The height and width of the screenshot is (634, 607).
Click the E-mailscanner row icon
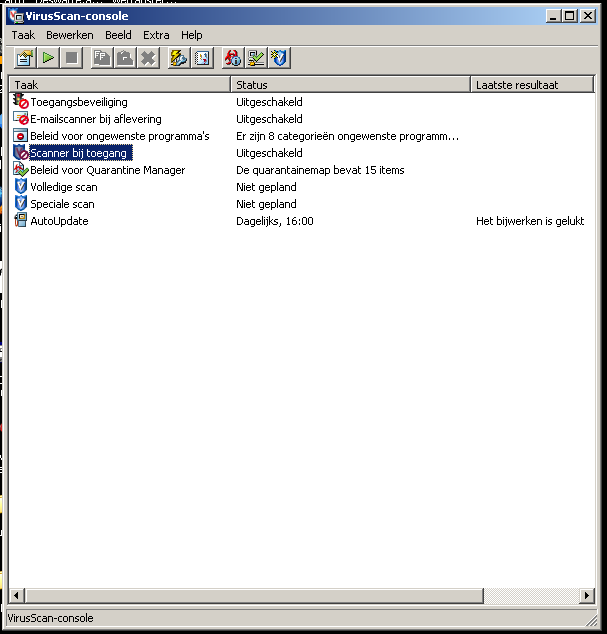(20, 118)
